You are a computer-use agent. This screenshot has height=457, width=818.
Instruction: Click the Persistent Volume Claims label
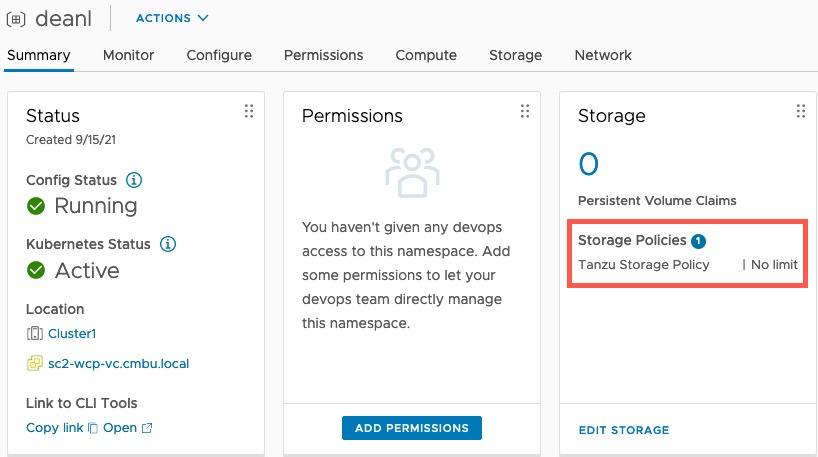click(x=657, y=200)
